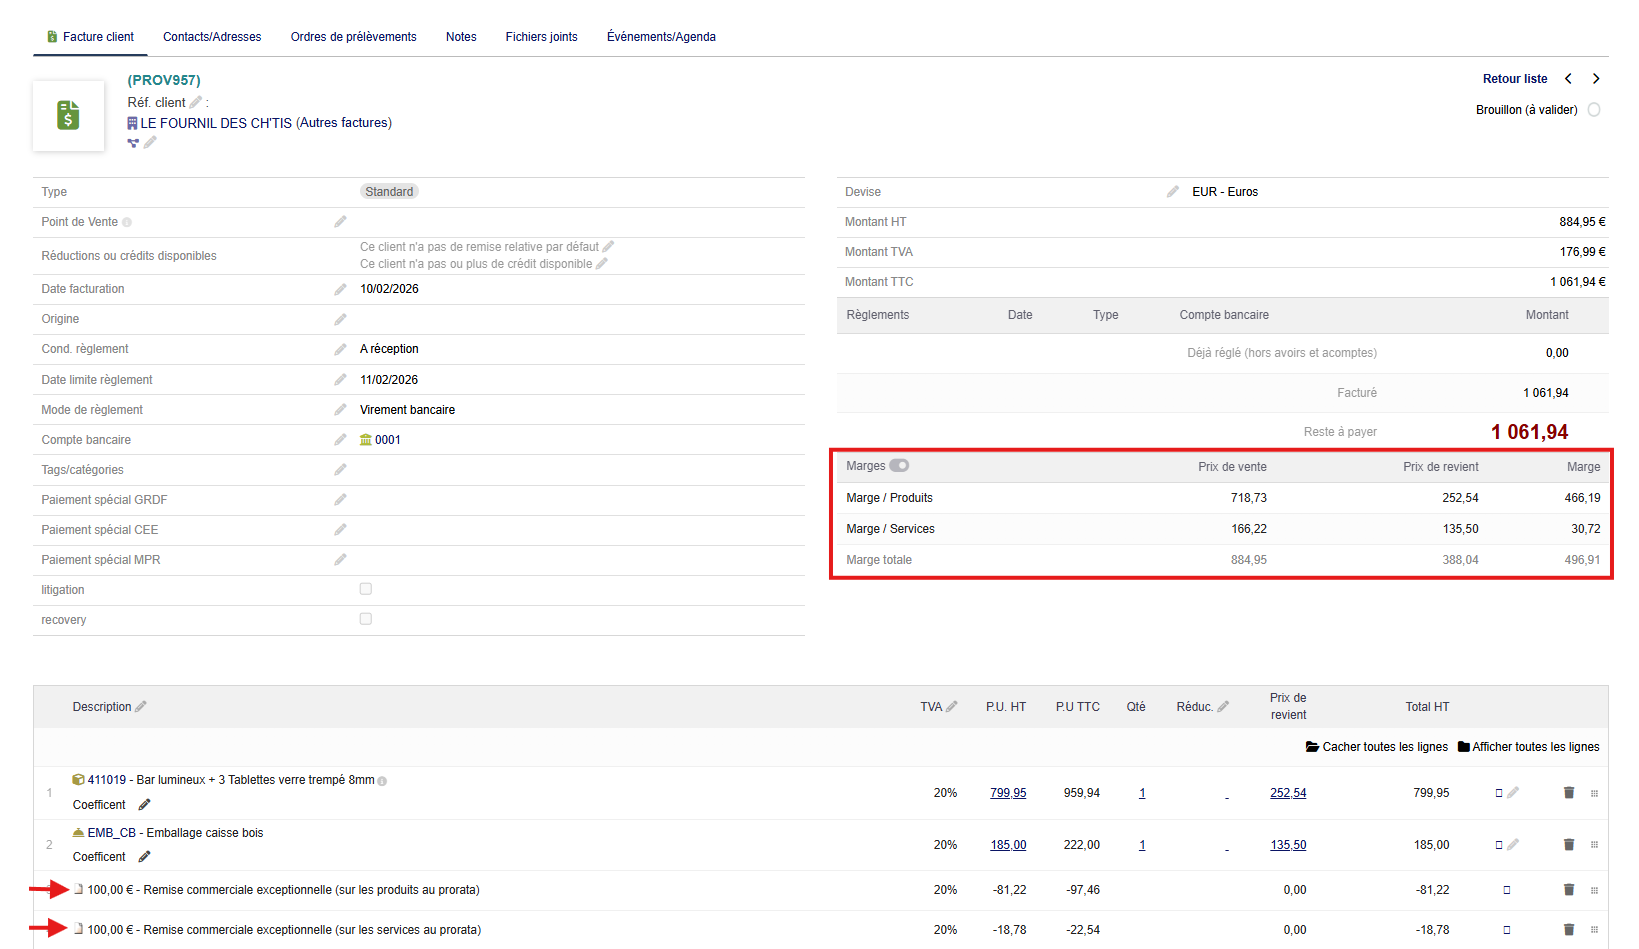Go to previous invoice with left chevron
This screenshot has width=1639, height=949.
click(x=1568, y=79)
